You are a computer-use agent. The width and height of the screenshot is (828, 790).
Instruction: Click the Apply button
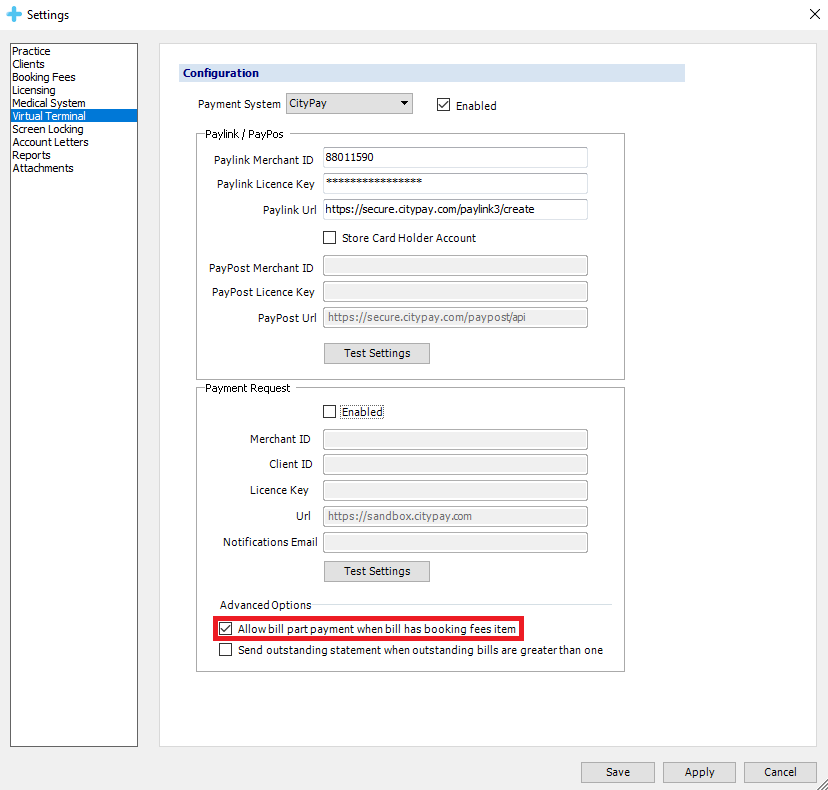pos(699,772)
